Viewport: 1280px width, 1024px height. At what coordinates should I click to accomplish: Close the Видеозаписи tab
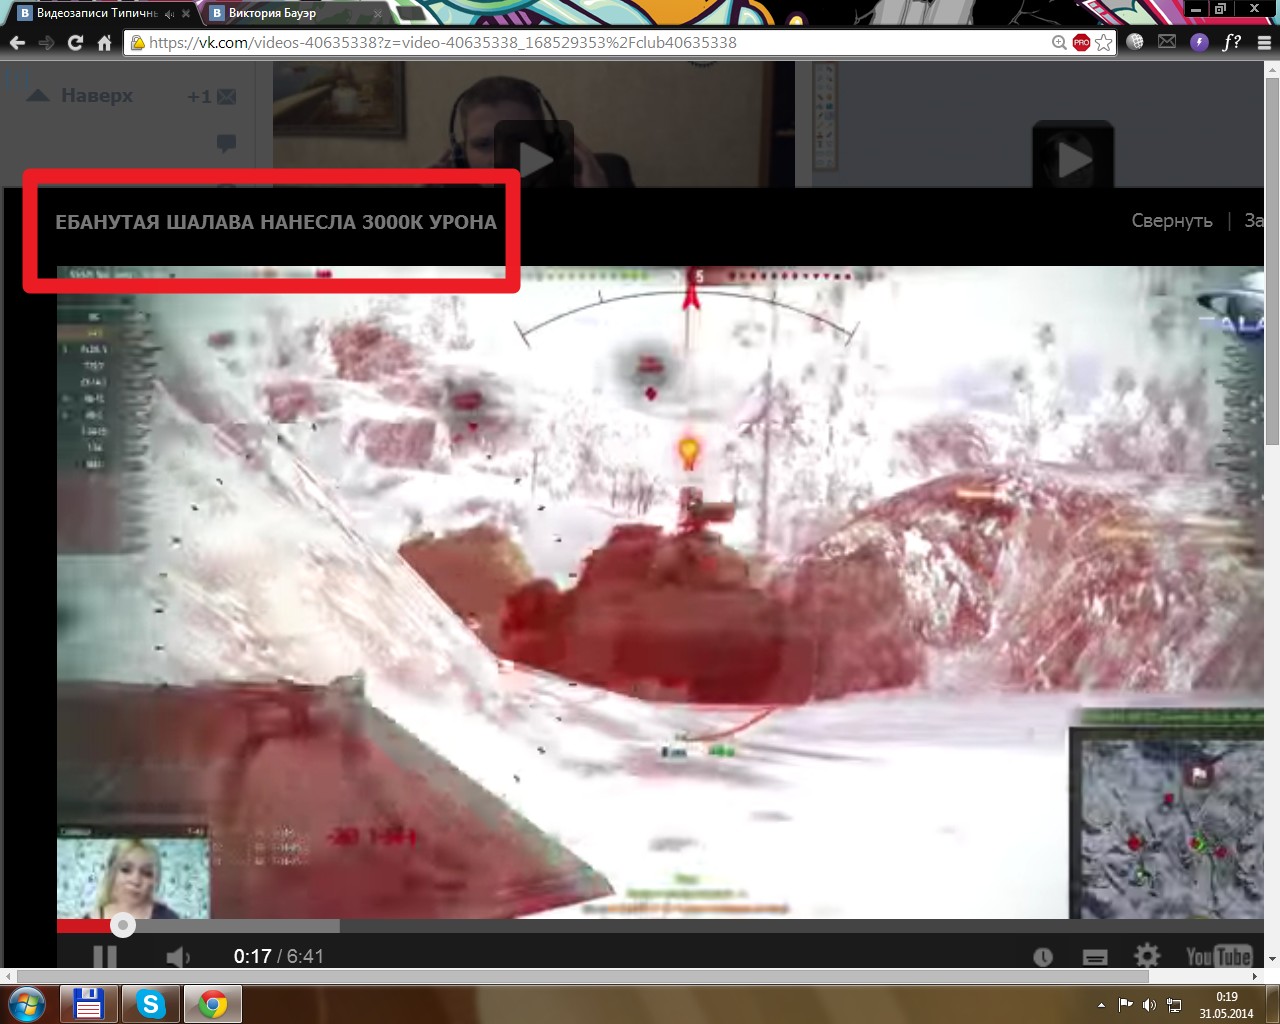[x=186, y=14]
